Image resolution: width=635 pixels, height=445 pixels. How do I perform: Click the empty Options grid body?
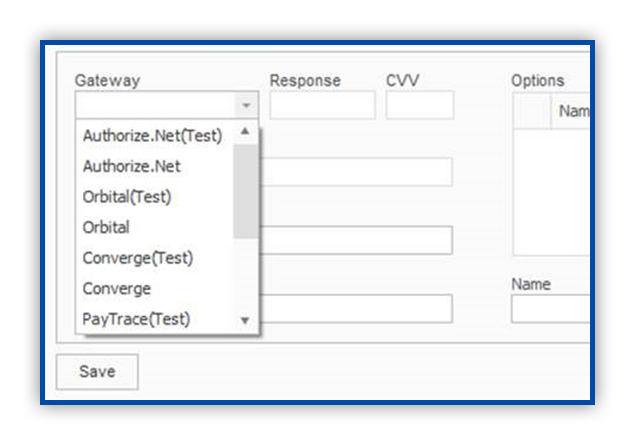point(552,192)
